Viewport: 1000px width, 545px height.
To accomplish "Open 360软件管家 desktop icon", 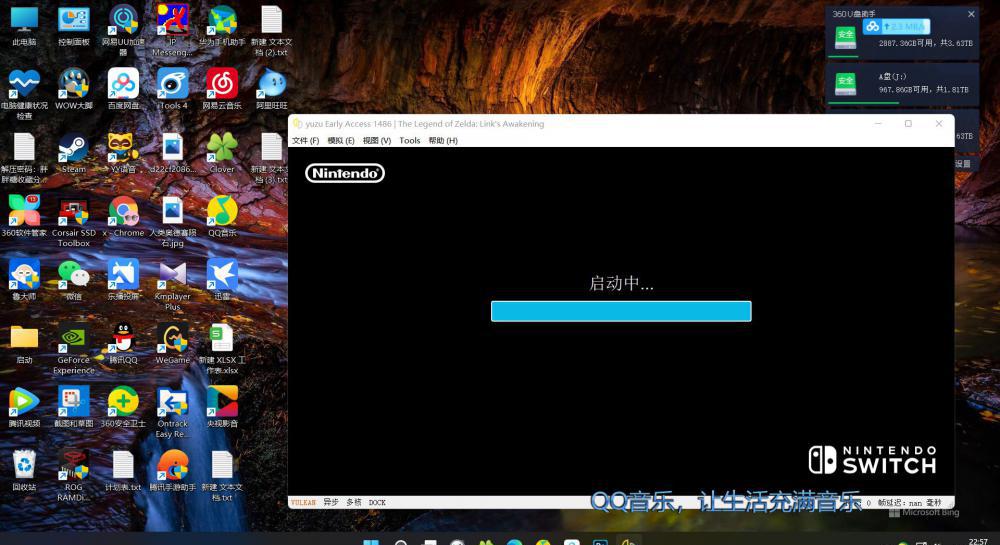I will point(24,215).
